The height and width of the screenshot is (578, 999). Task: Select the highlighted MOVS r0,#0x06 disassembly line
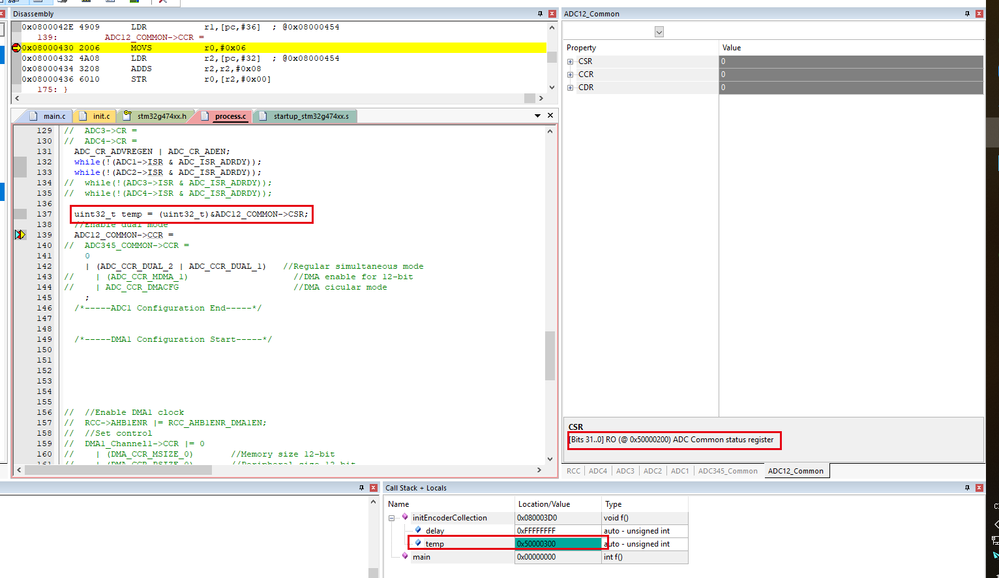coord(284,48)
